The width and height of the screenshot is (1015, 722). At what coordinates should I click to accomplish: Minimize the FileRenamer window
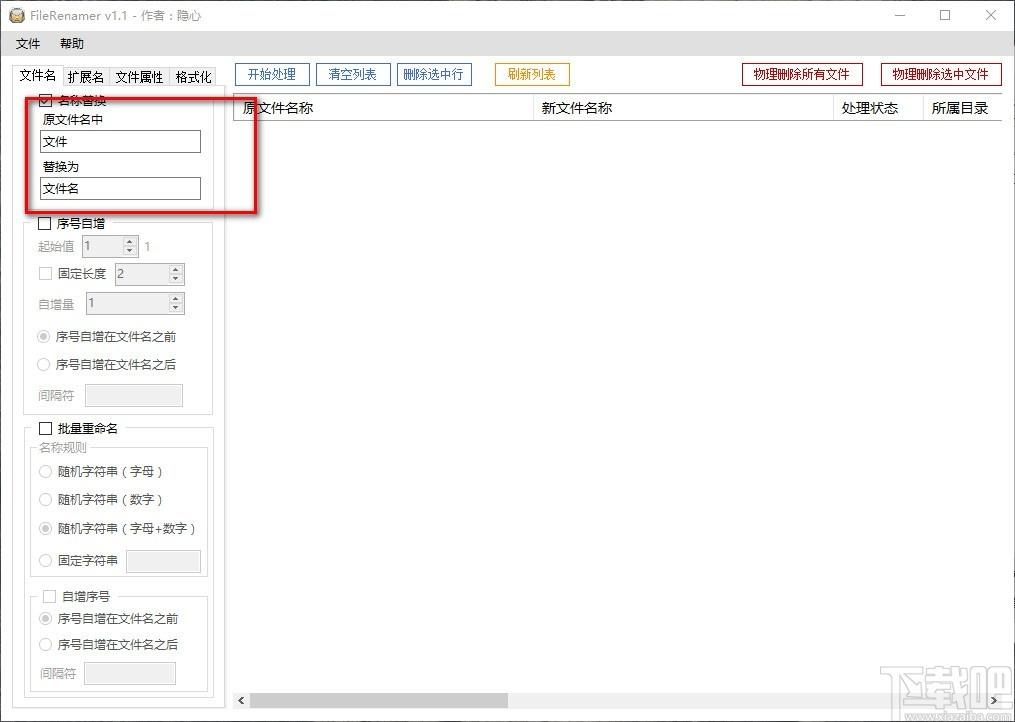[x=900, y=16]
